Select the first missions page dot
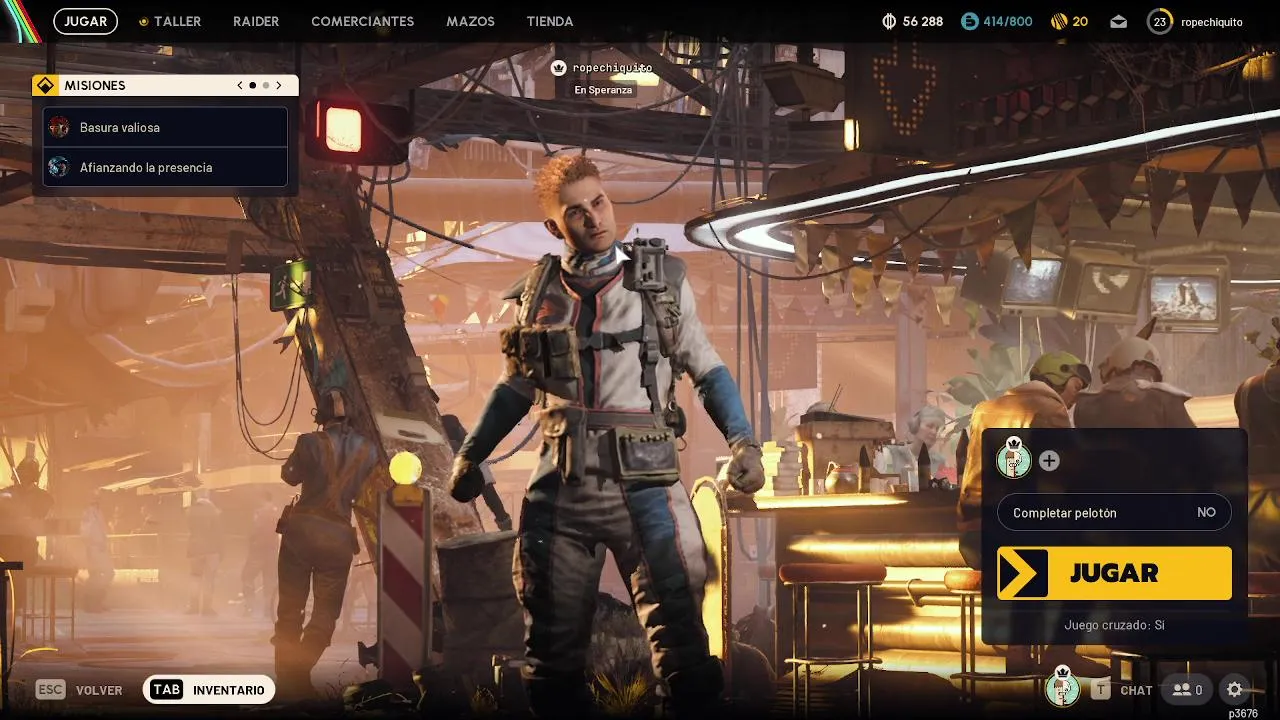Screen dimensions: 1280x720 252,86
